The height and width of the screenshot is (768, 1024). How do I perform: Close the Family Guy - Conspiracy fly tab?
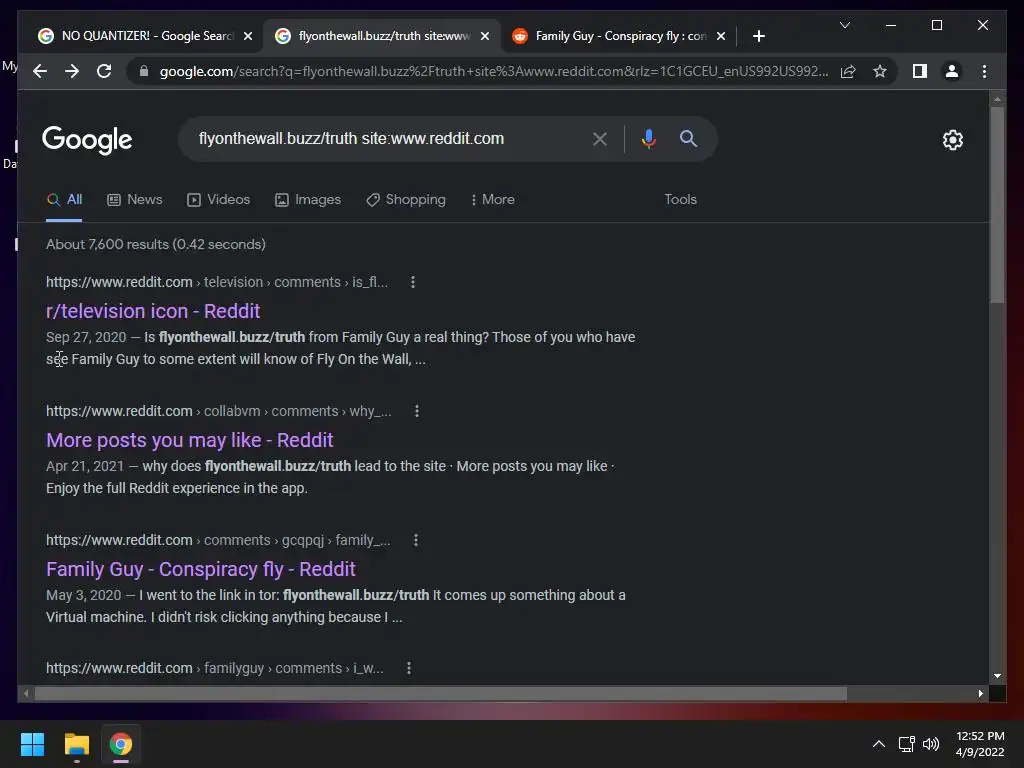pyautogui.click(x=720, y=36)
